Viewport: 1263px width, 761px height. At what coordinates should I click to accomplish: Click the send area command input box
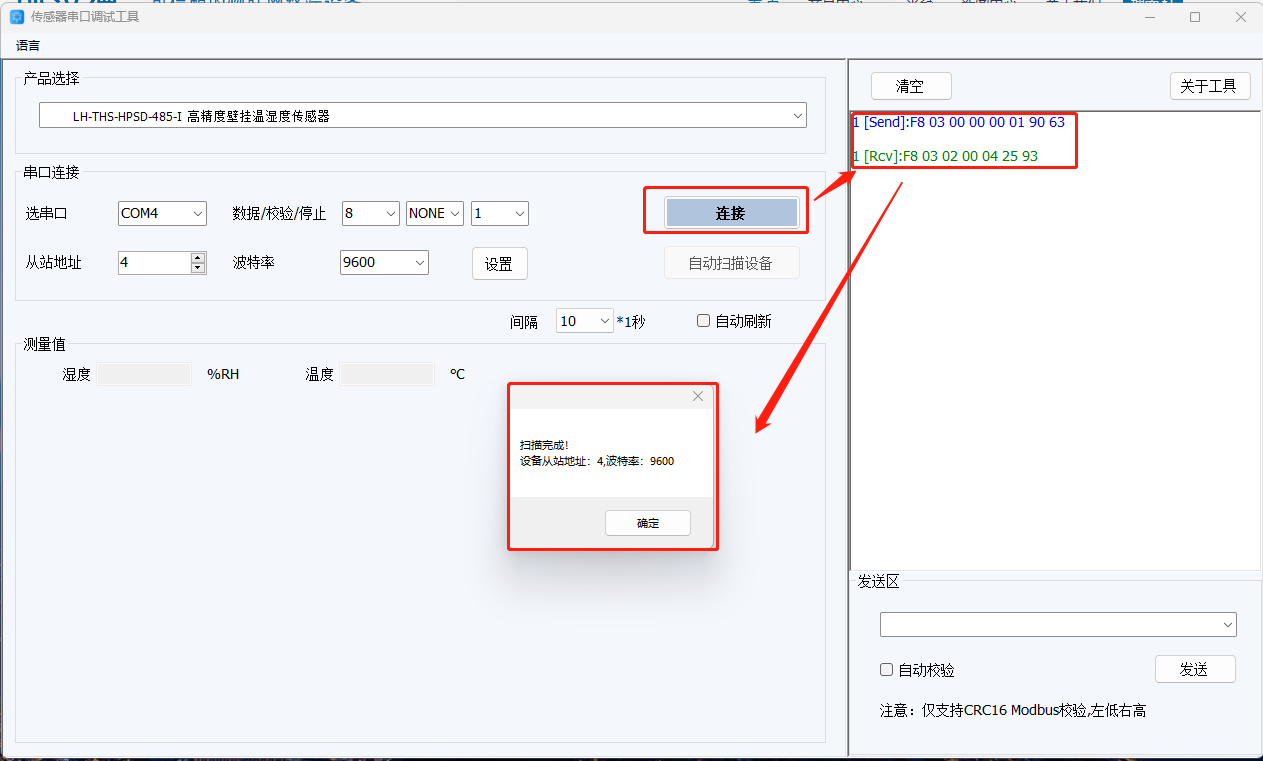pyautogui.click(x=1050, y=625)
